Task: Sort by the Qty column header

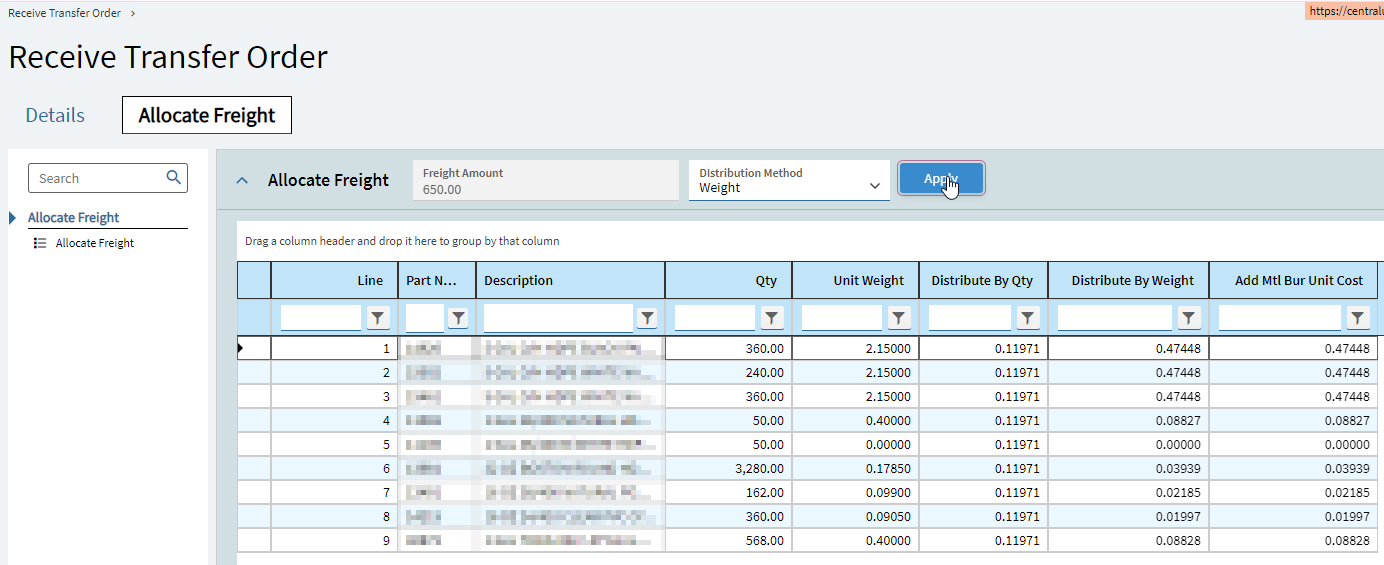Action: pyautogui.click(x=728, y=280)
